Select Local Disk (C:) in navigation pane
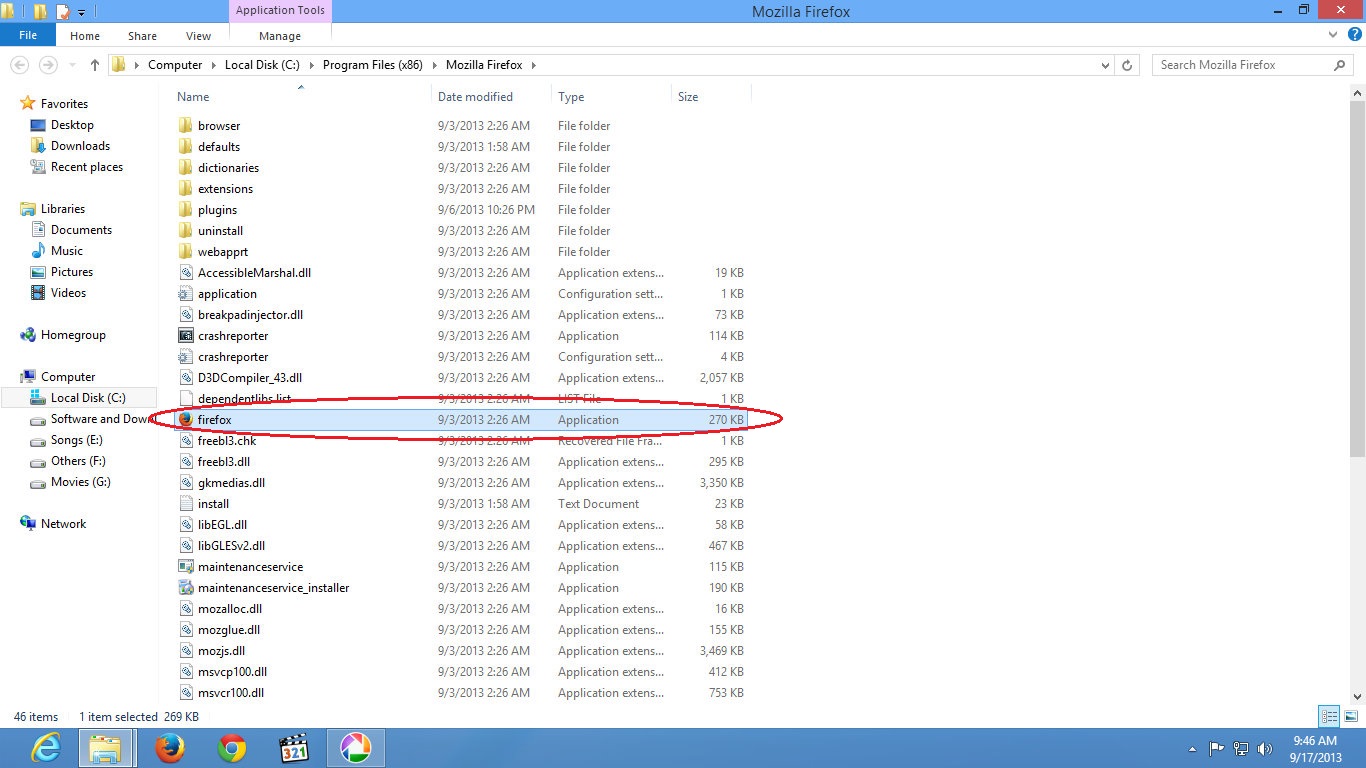This screenshot has width=1366, height=768. 88,398
